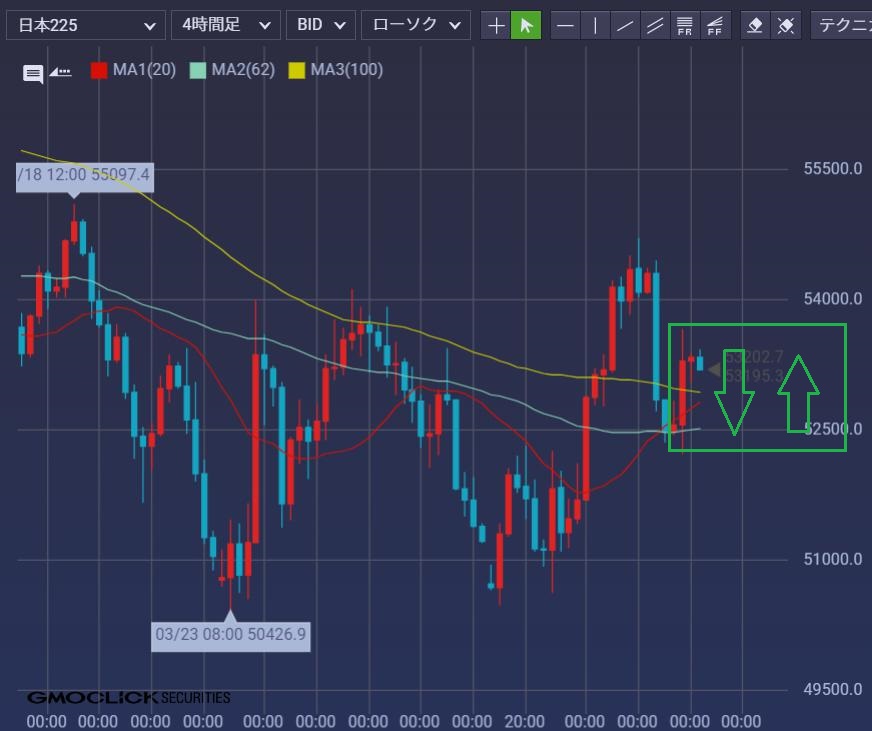Screen dimensions: 872x731
Task: Select the horizontal line drawing tool
Action: pos(566,25)
